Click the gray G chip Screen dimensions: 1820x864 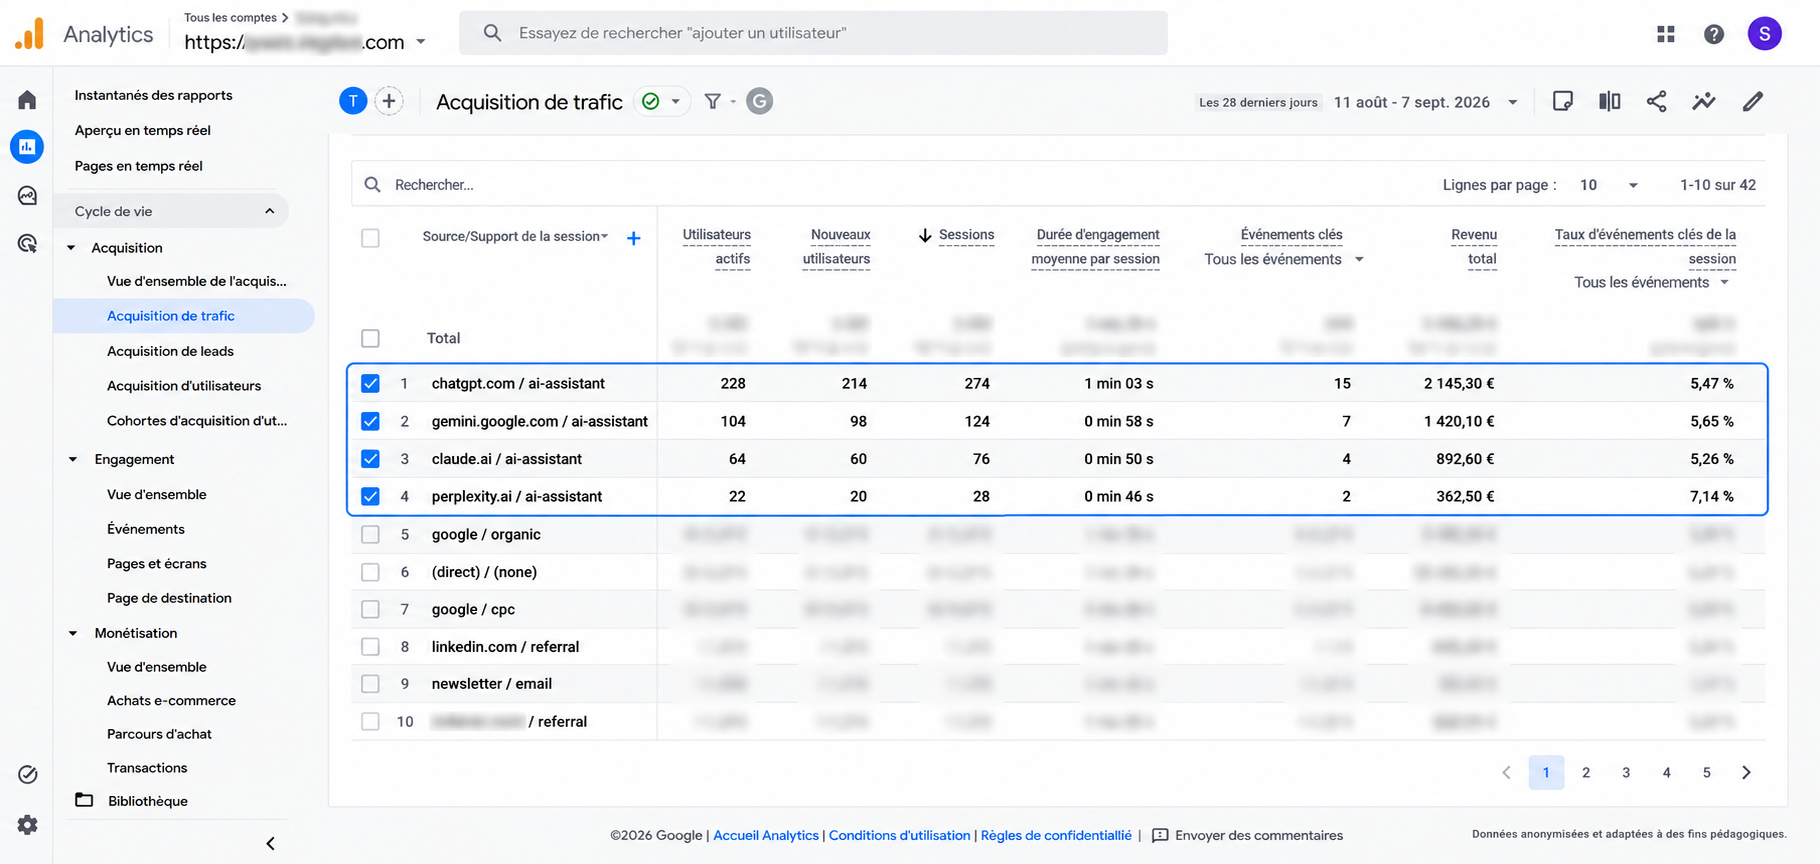pos(760,101)
